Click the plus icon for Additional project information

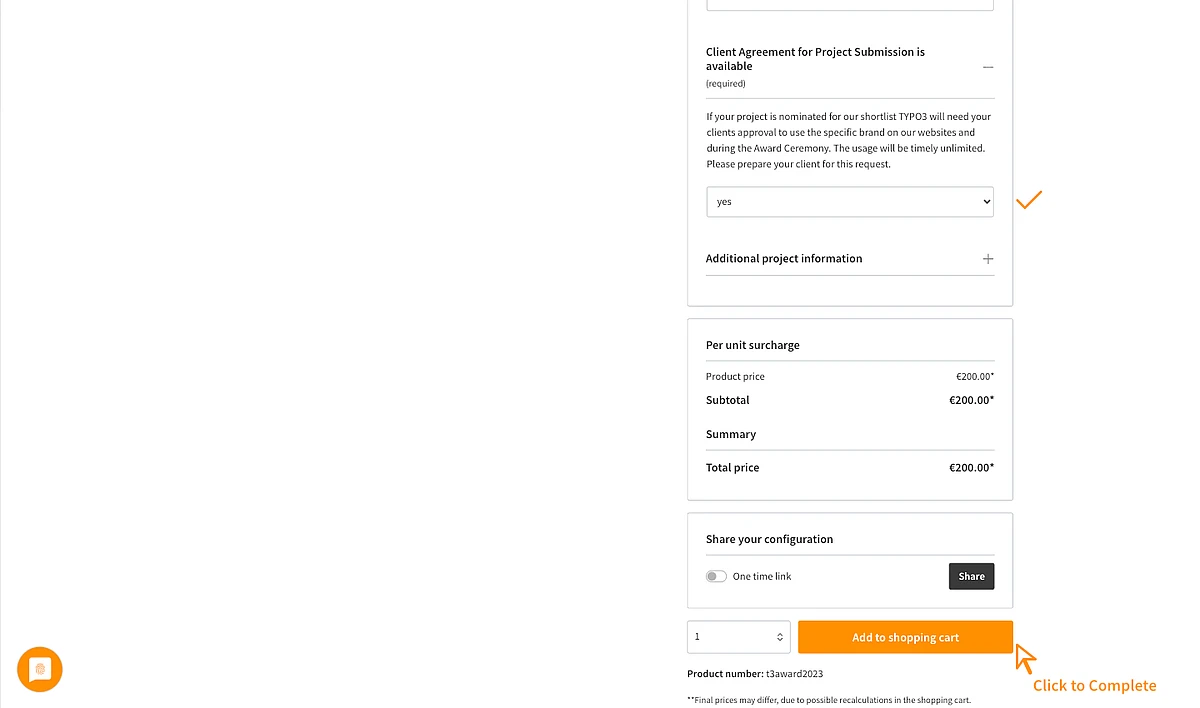pos(988,259)
